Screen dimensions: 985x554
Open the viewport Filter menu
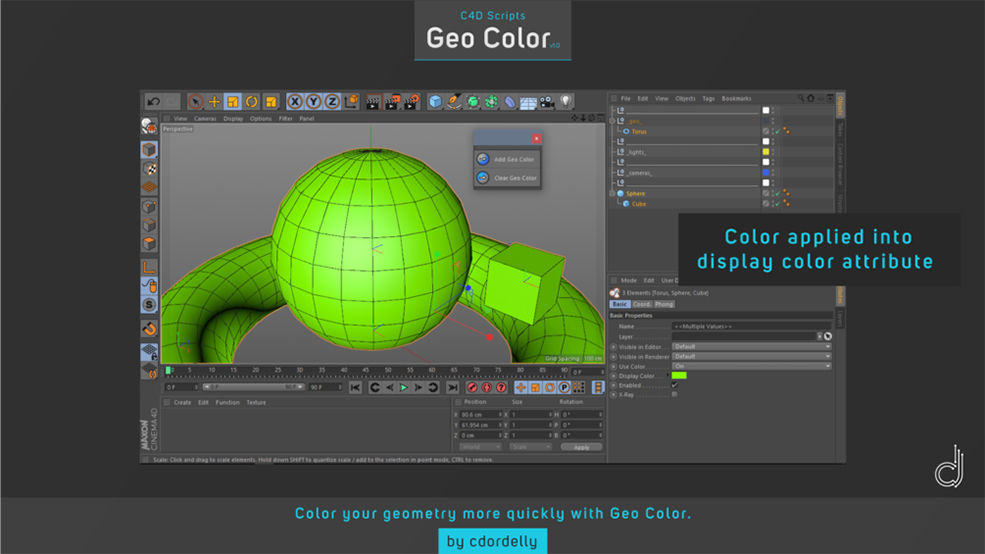(285, 118)
